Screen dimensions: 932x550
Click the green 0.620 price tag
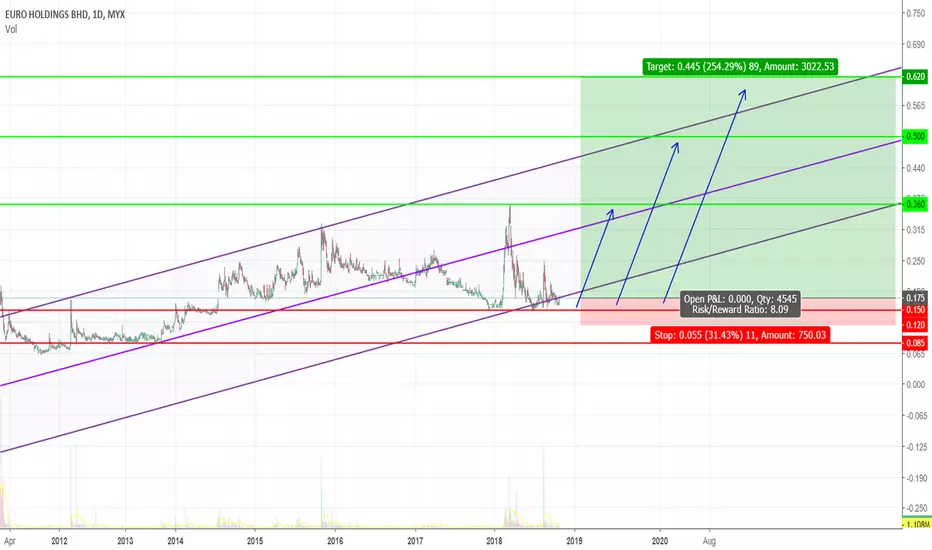[915, 77]
